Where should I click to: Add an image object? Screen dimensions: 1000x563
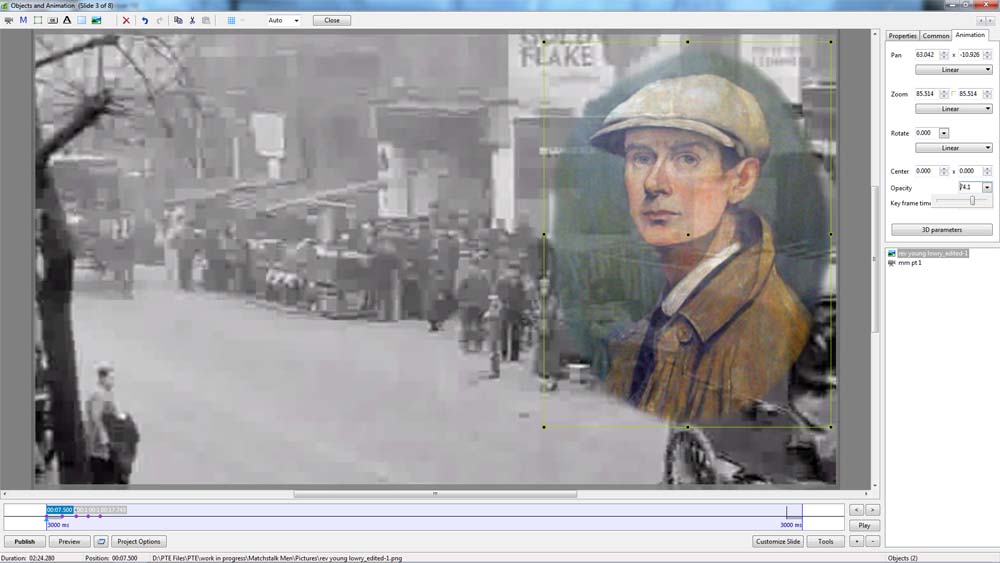point(96,20)
